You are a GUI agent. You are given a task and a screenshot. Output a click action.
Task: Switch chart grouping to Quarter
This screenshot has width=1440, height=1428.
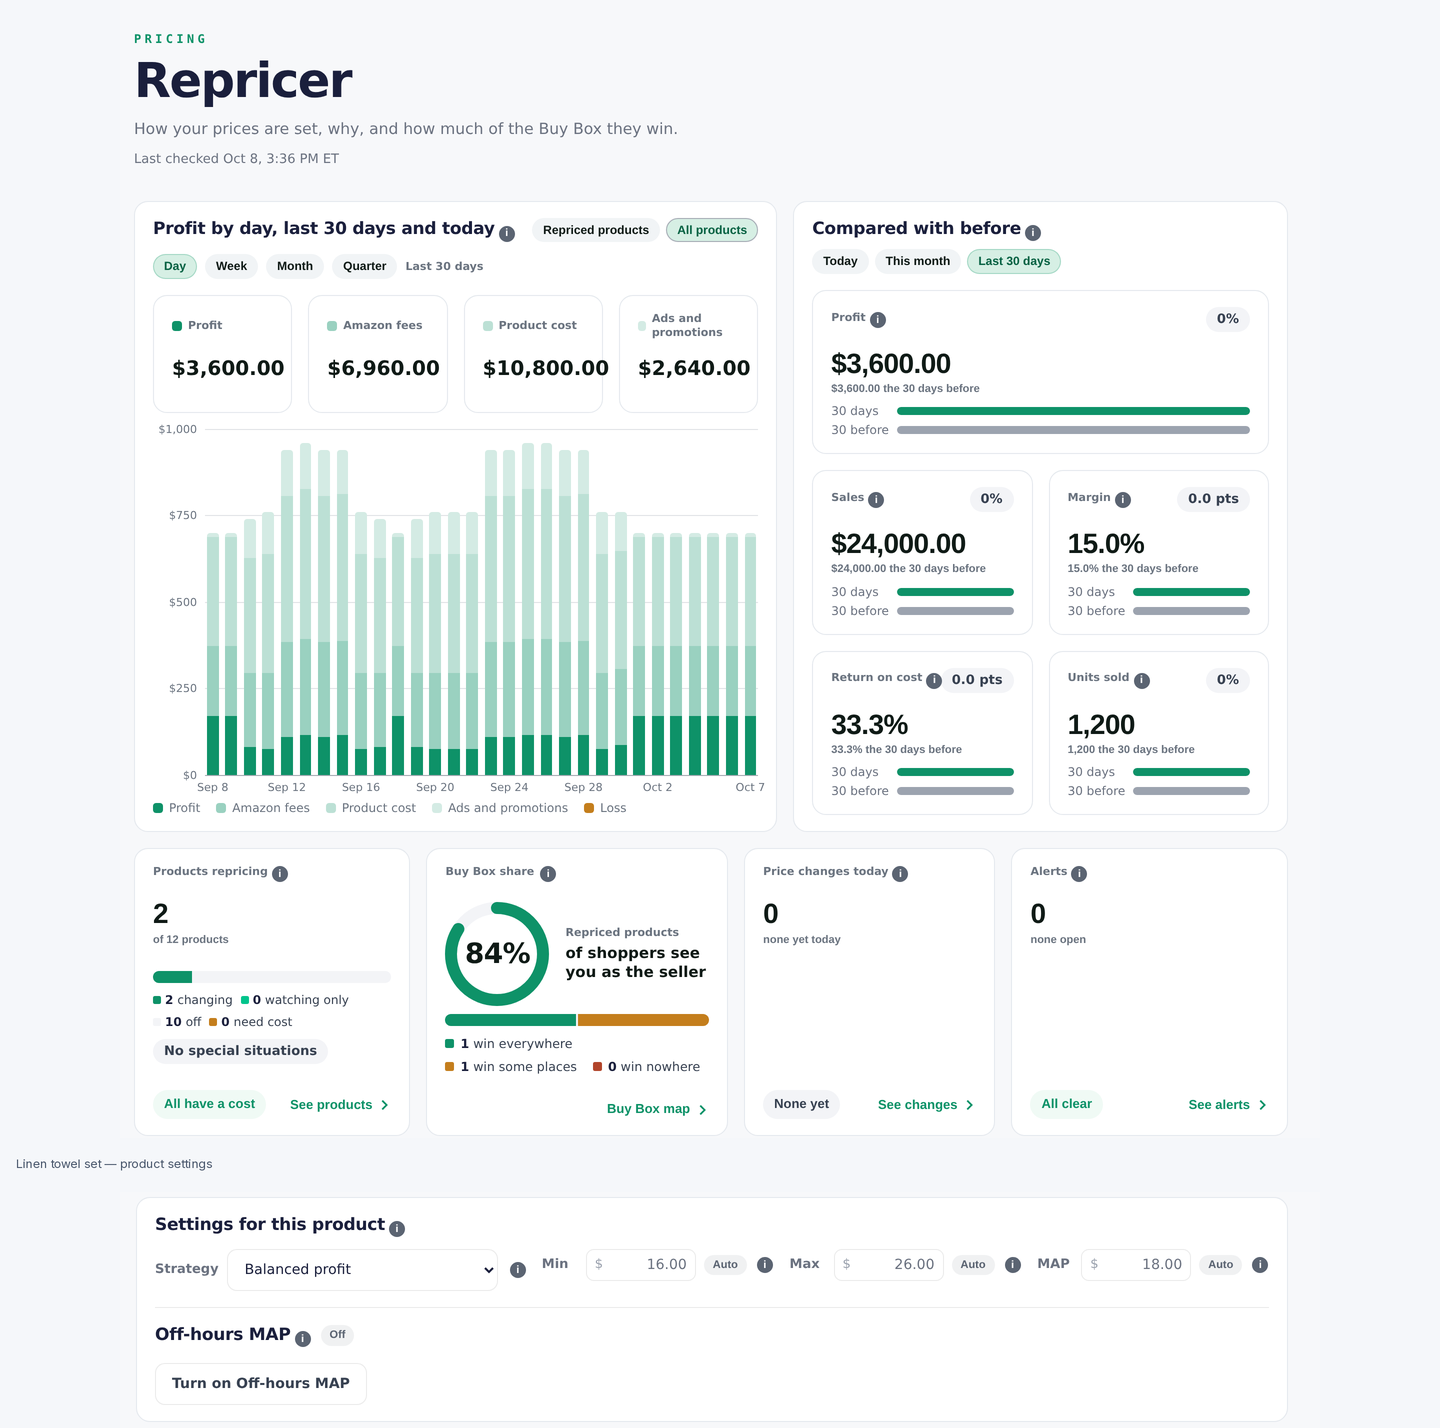pyautogui.click(x=364, y=266)
